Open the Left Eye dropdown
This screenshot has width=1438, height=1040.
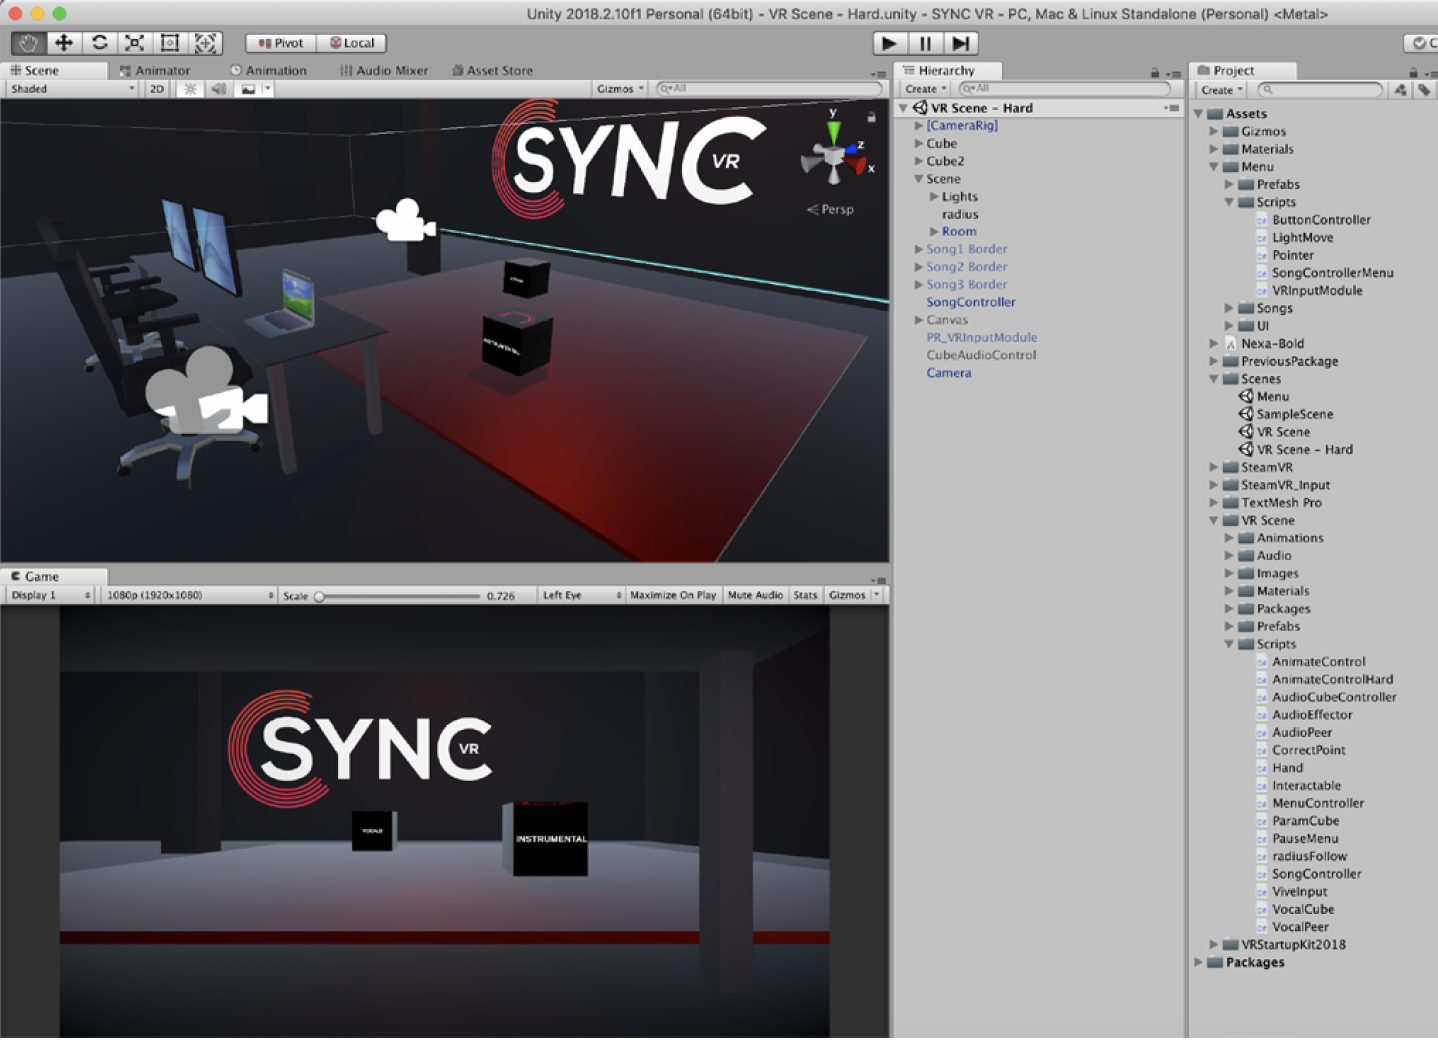[x=582, y=595]
